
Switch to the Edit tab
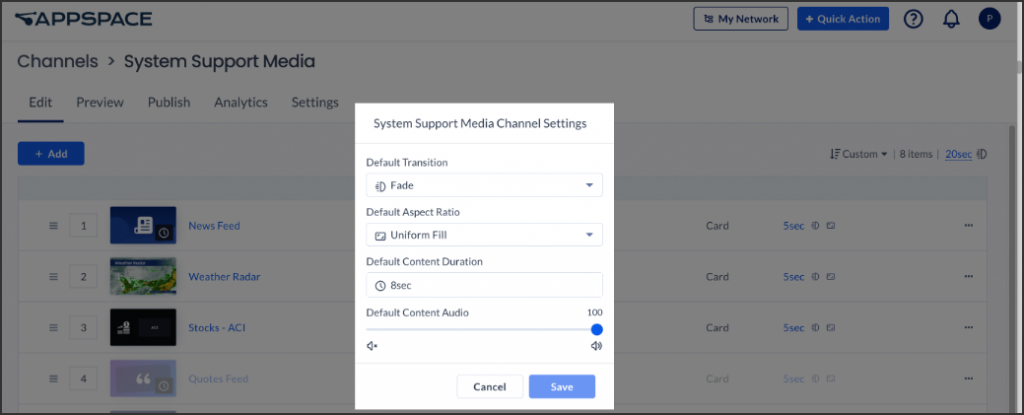point(40,103)
